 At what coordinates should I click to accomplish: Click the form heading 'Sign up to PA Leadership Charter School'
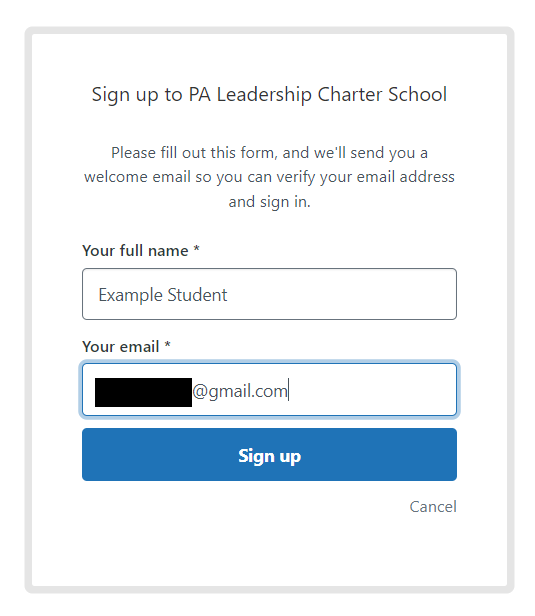point(269,95)
